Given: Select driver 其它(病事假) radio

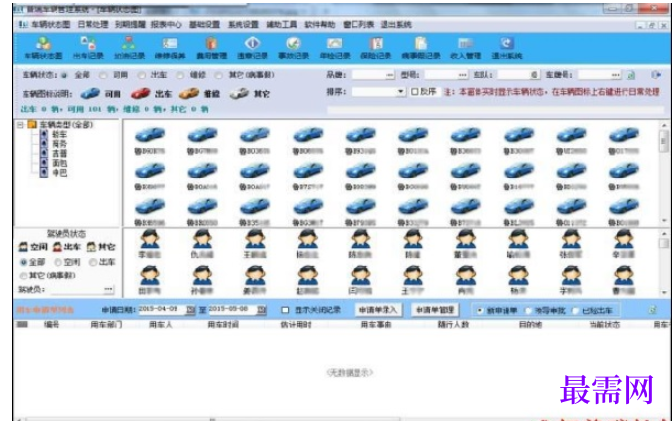Looking at the screenshot, I should (24, 276).
